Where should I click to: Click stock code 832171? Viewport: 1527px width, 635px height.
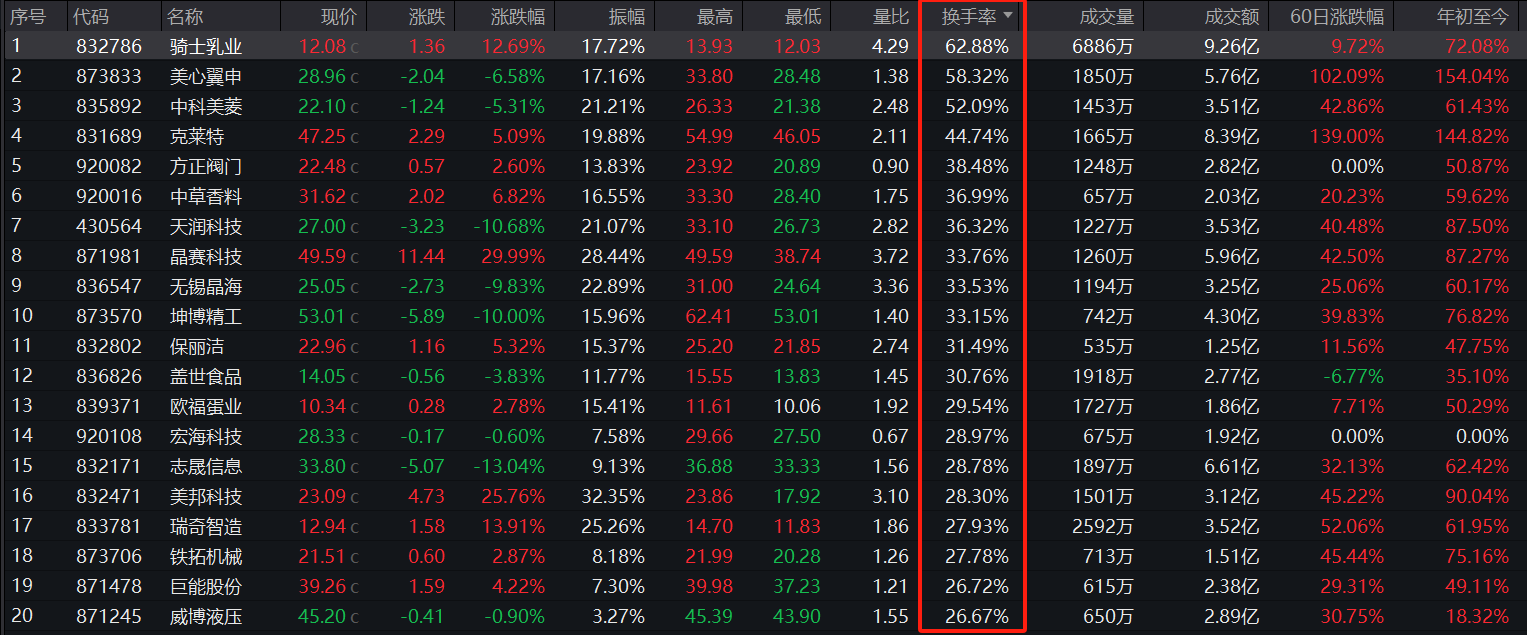(109, 466)
